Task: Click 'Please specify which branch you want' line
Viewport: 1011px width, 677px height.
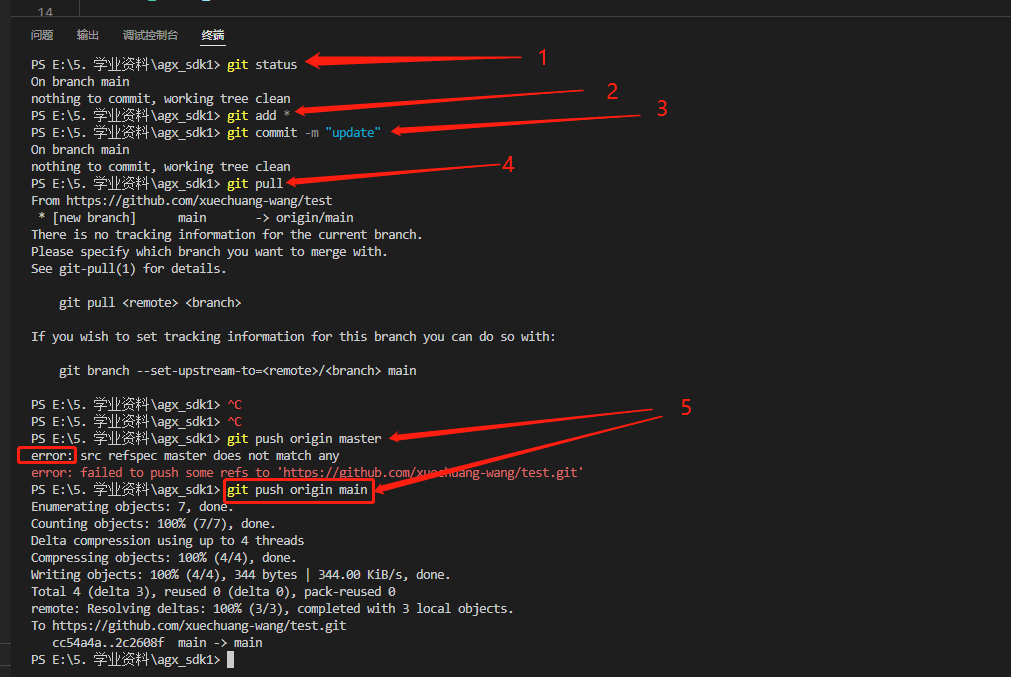Action: pos(209,251)
